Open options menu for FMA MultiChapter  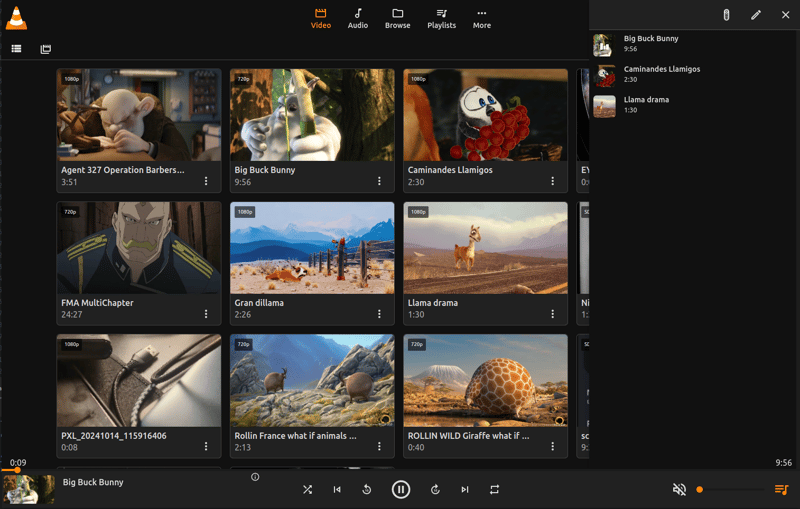[x=206, y=314]
